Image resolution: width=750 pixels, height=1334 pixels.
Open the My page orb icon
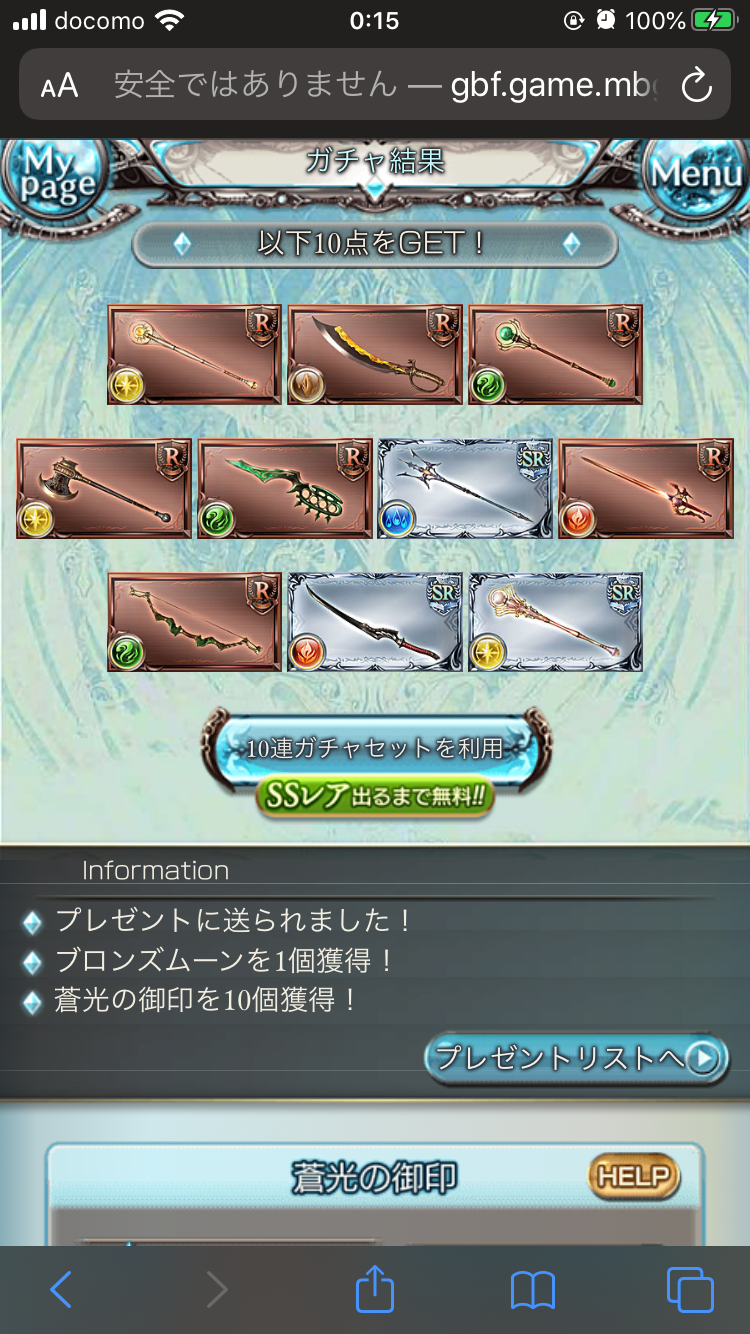point(55,175)
